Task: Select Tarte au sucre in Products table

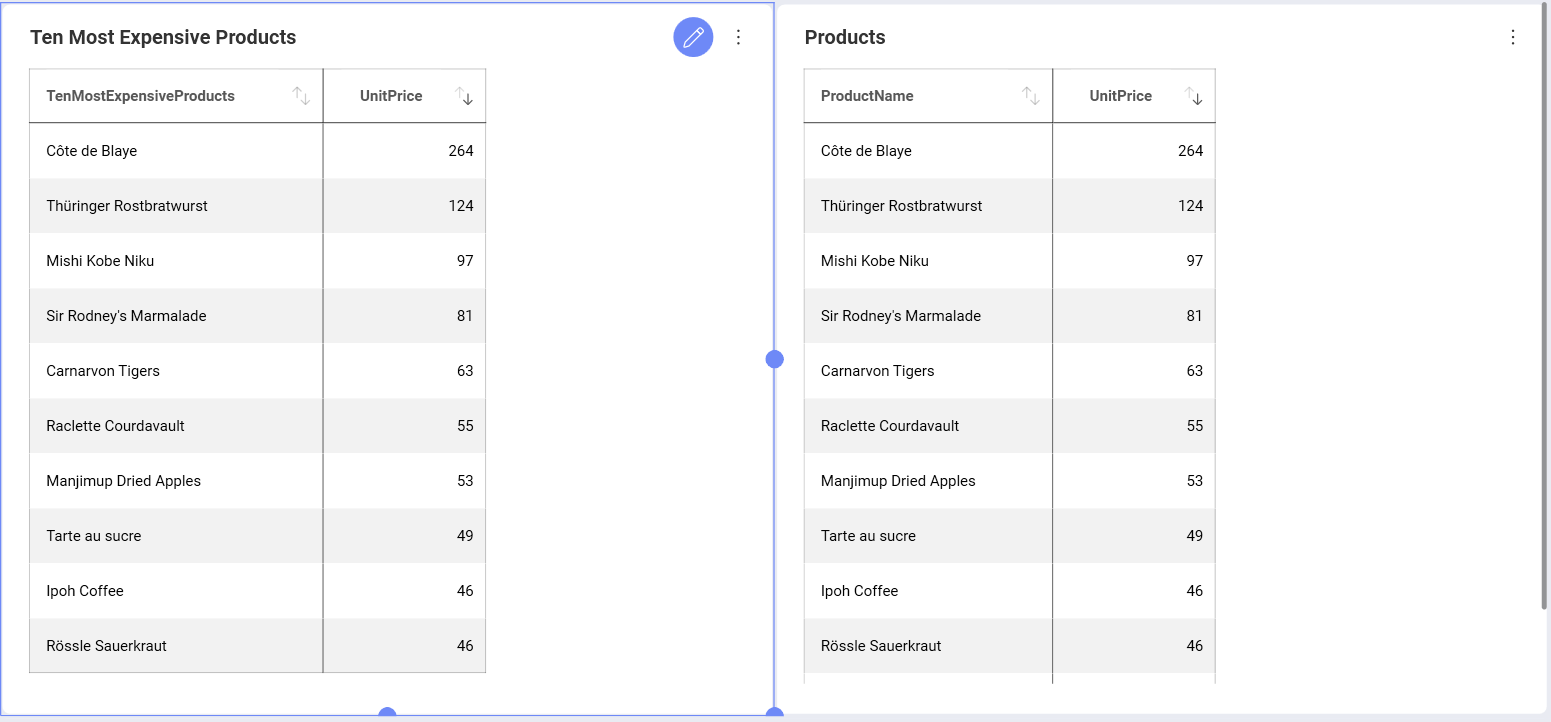Action: point(868,536)
